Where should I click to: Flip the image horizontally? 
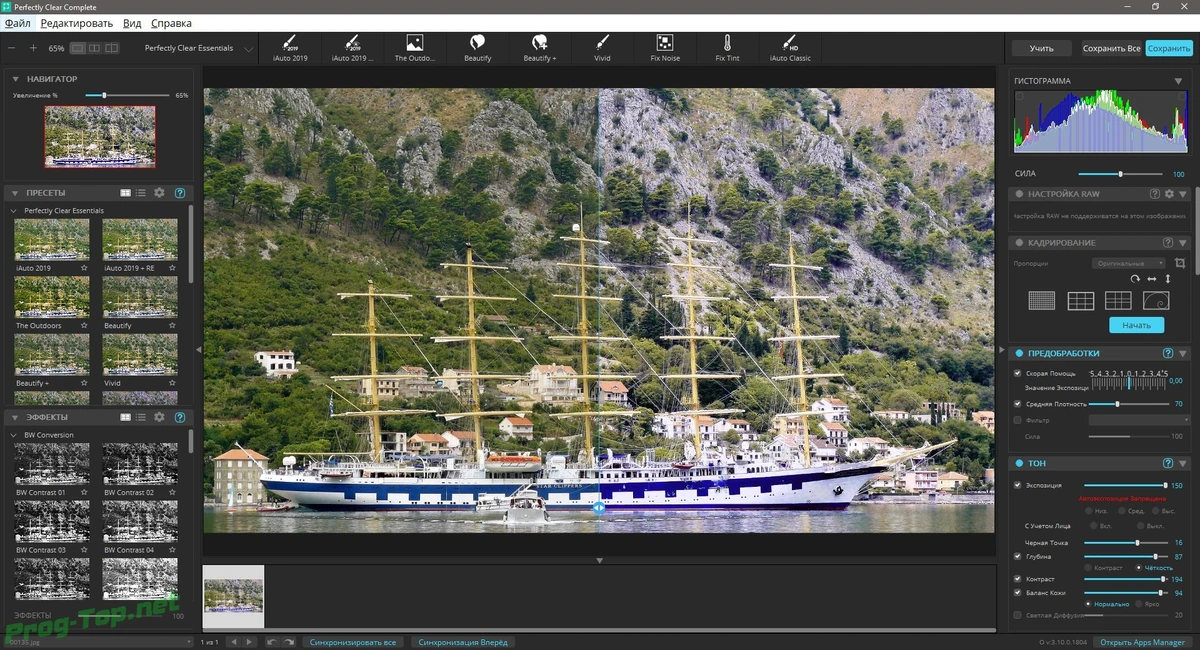(x=1152, y=279)
